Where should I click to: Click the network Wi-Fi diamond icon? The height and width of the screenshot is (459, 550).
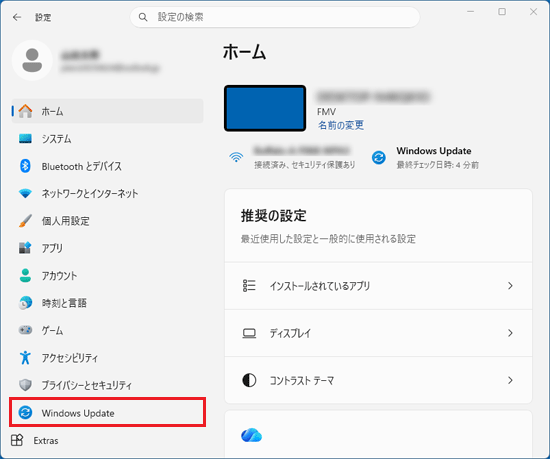25,193
